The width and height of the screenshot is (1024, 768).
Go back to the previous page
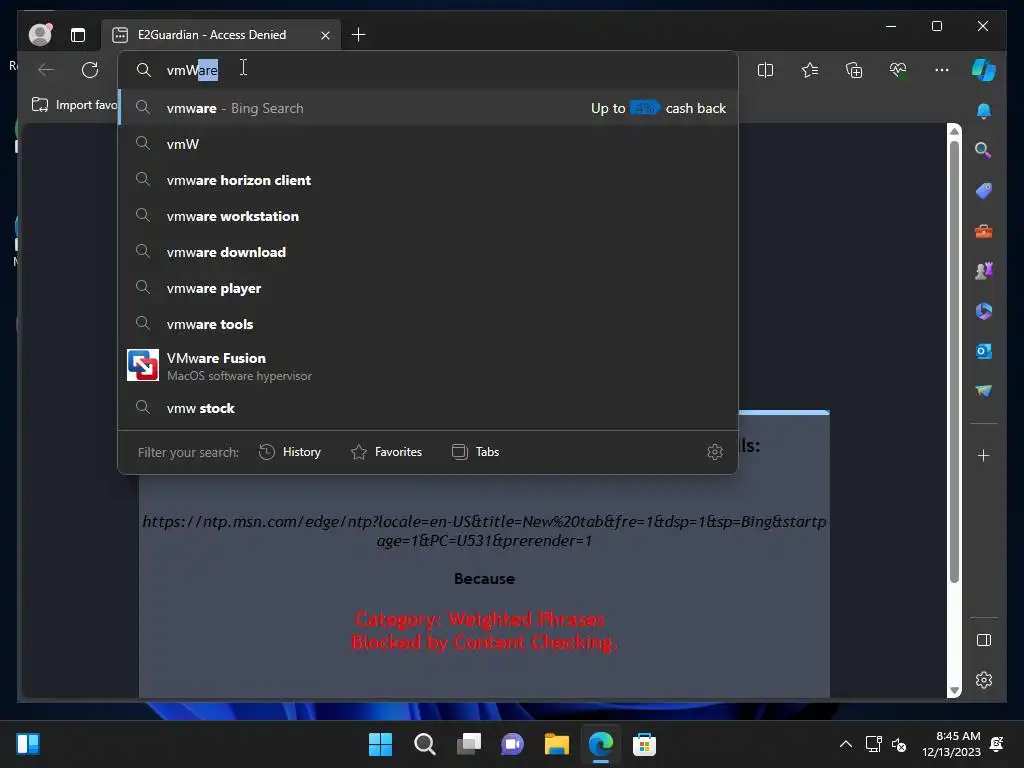tap(46, 70)
